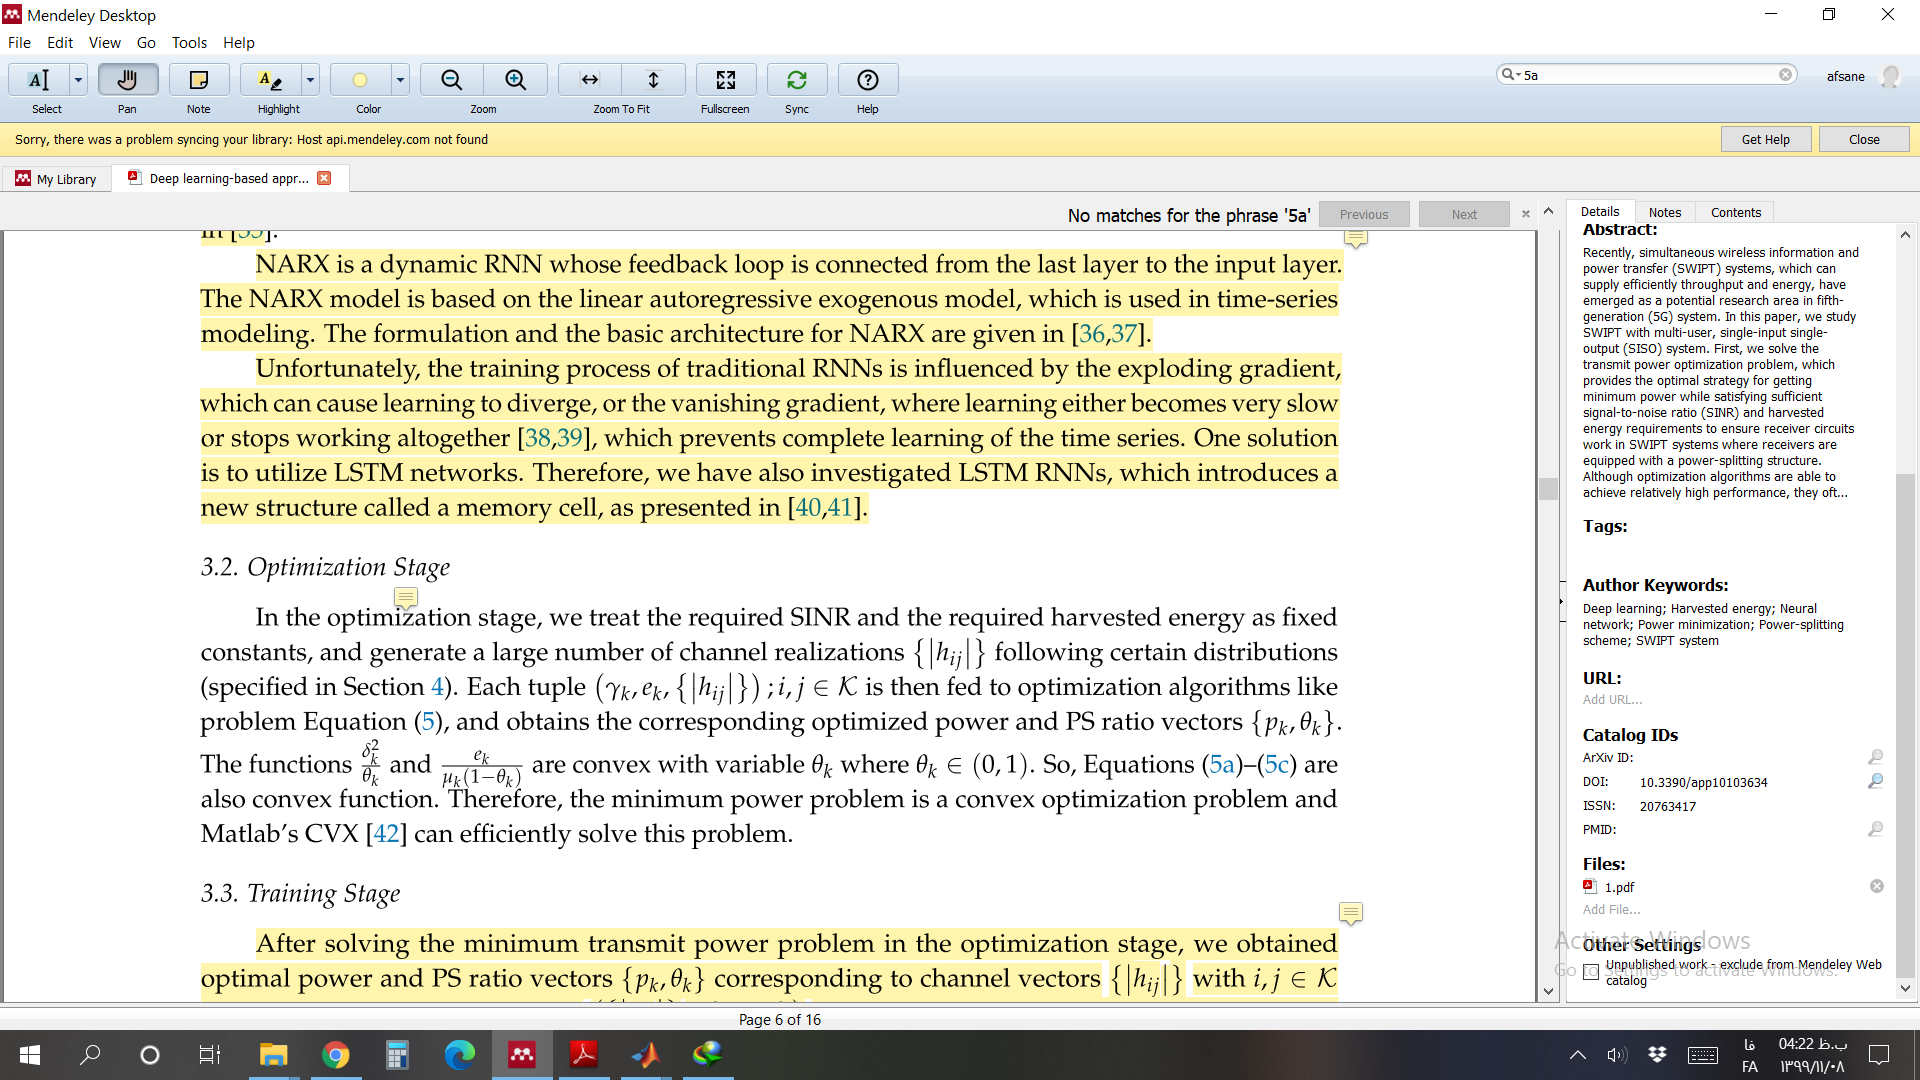
Task: Open the 1.pdf file link
Action: [x=1619, y=887]
